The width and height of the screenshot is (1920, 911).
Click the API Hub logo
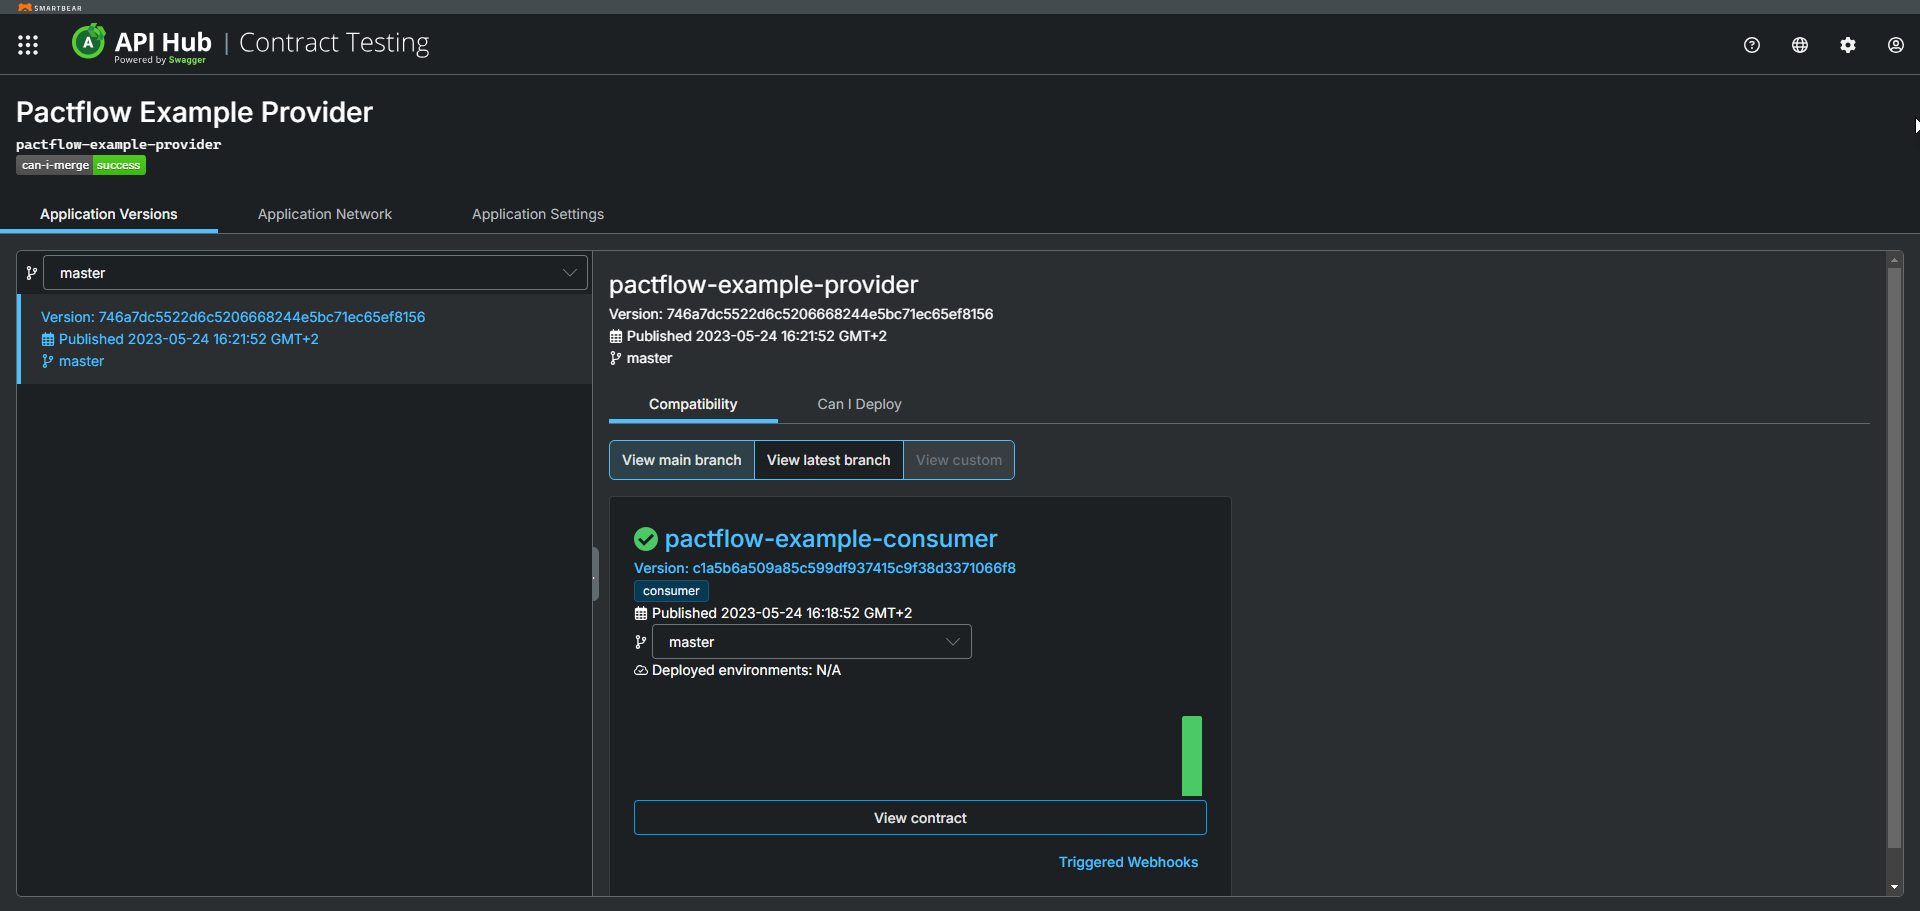coord(142,44)
